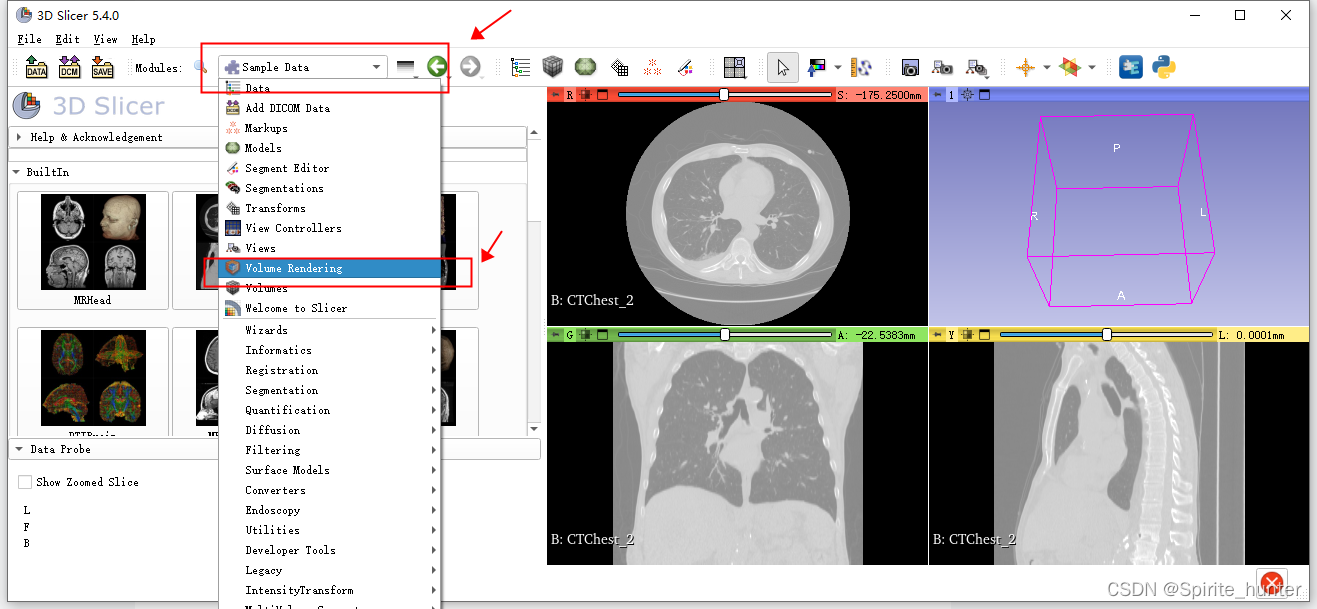The height and width of the screenshot is (609, 1317).
Task: Center the 3D view with crosshair icon
Action: (x=968, y=95)
